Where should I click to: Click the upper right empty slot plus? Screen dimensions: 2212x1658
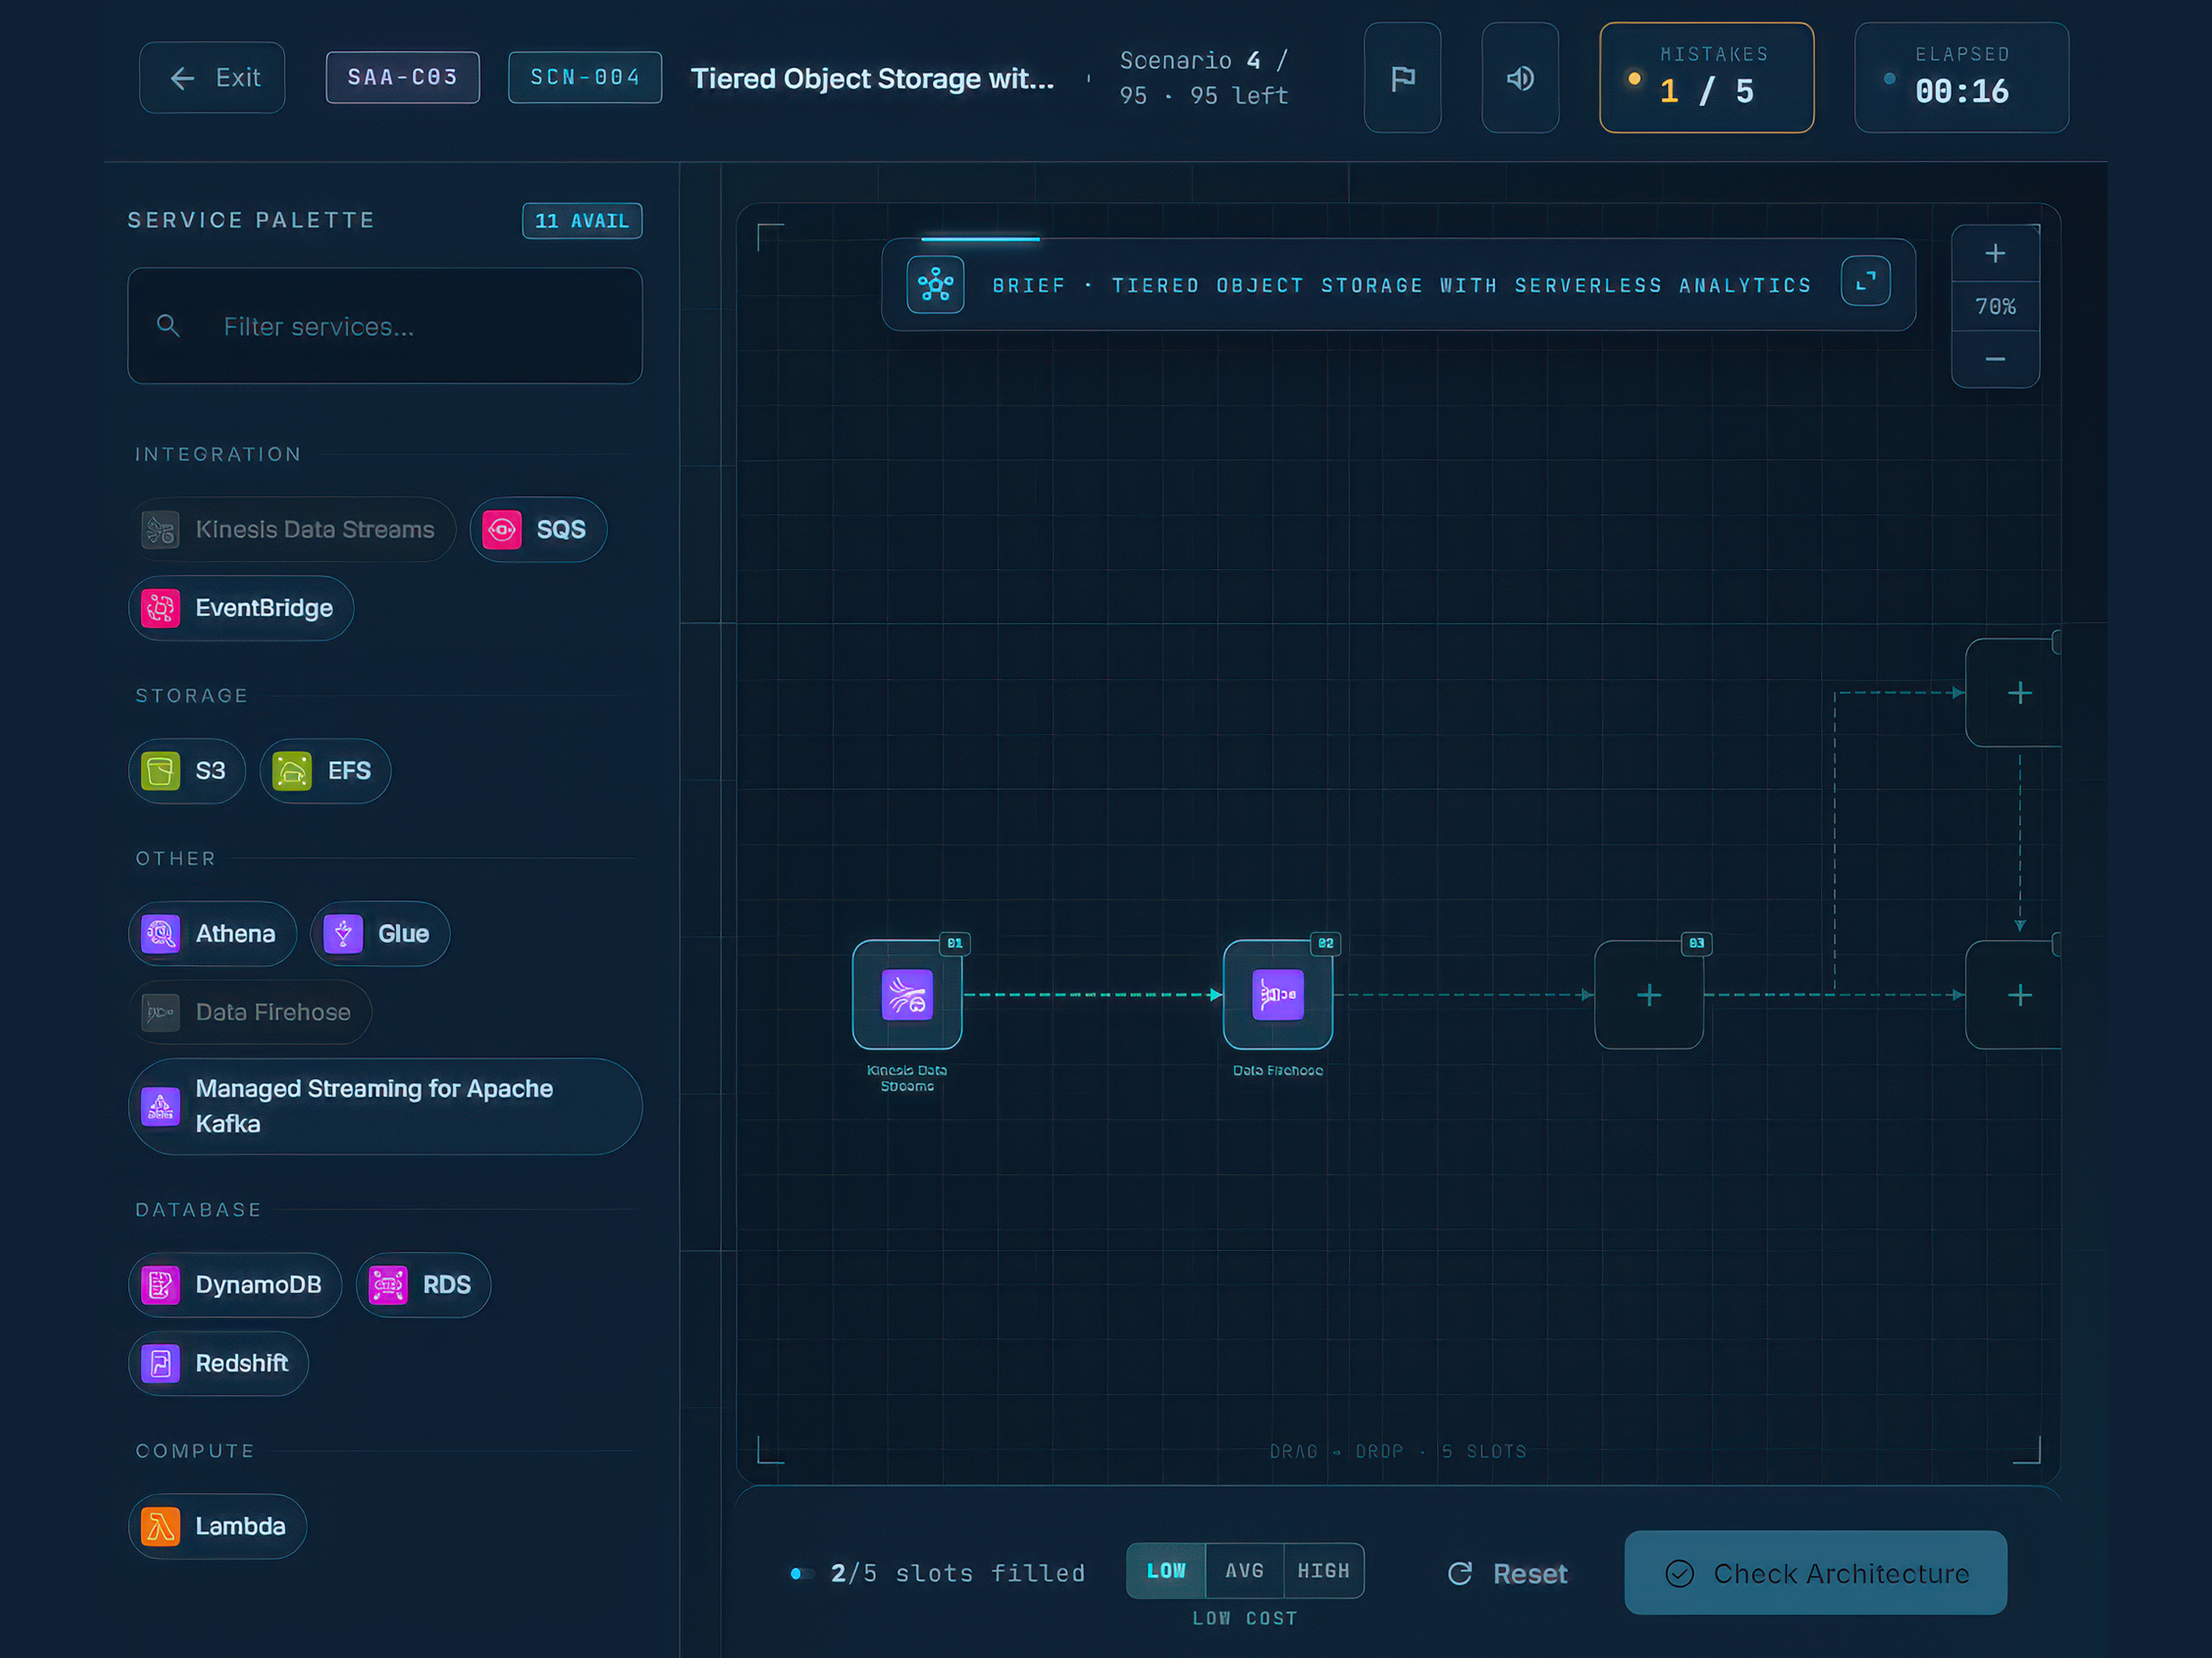tap(2019, 693)
